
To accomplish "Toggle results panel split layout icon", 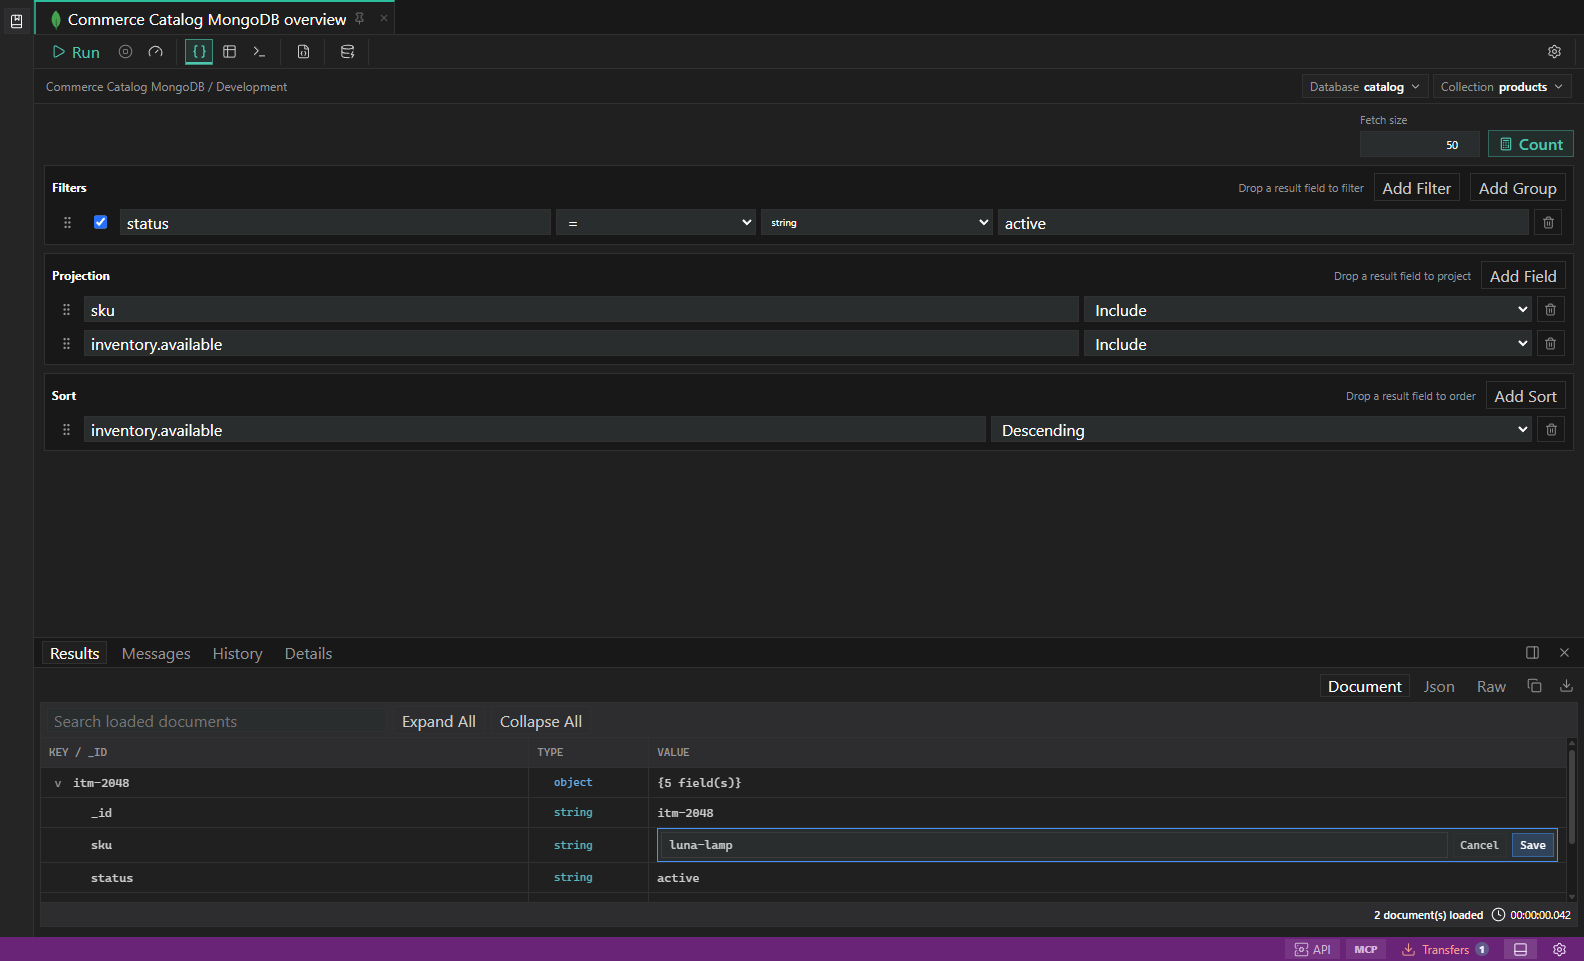I will tap(1532, 653).
